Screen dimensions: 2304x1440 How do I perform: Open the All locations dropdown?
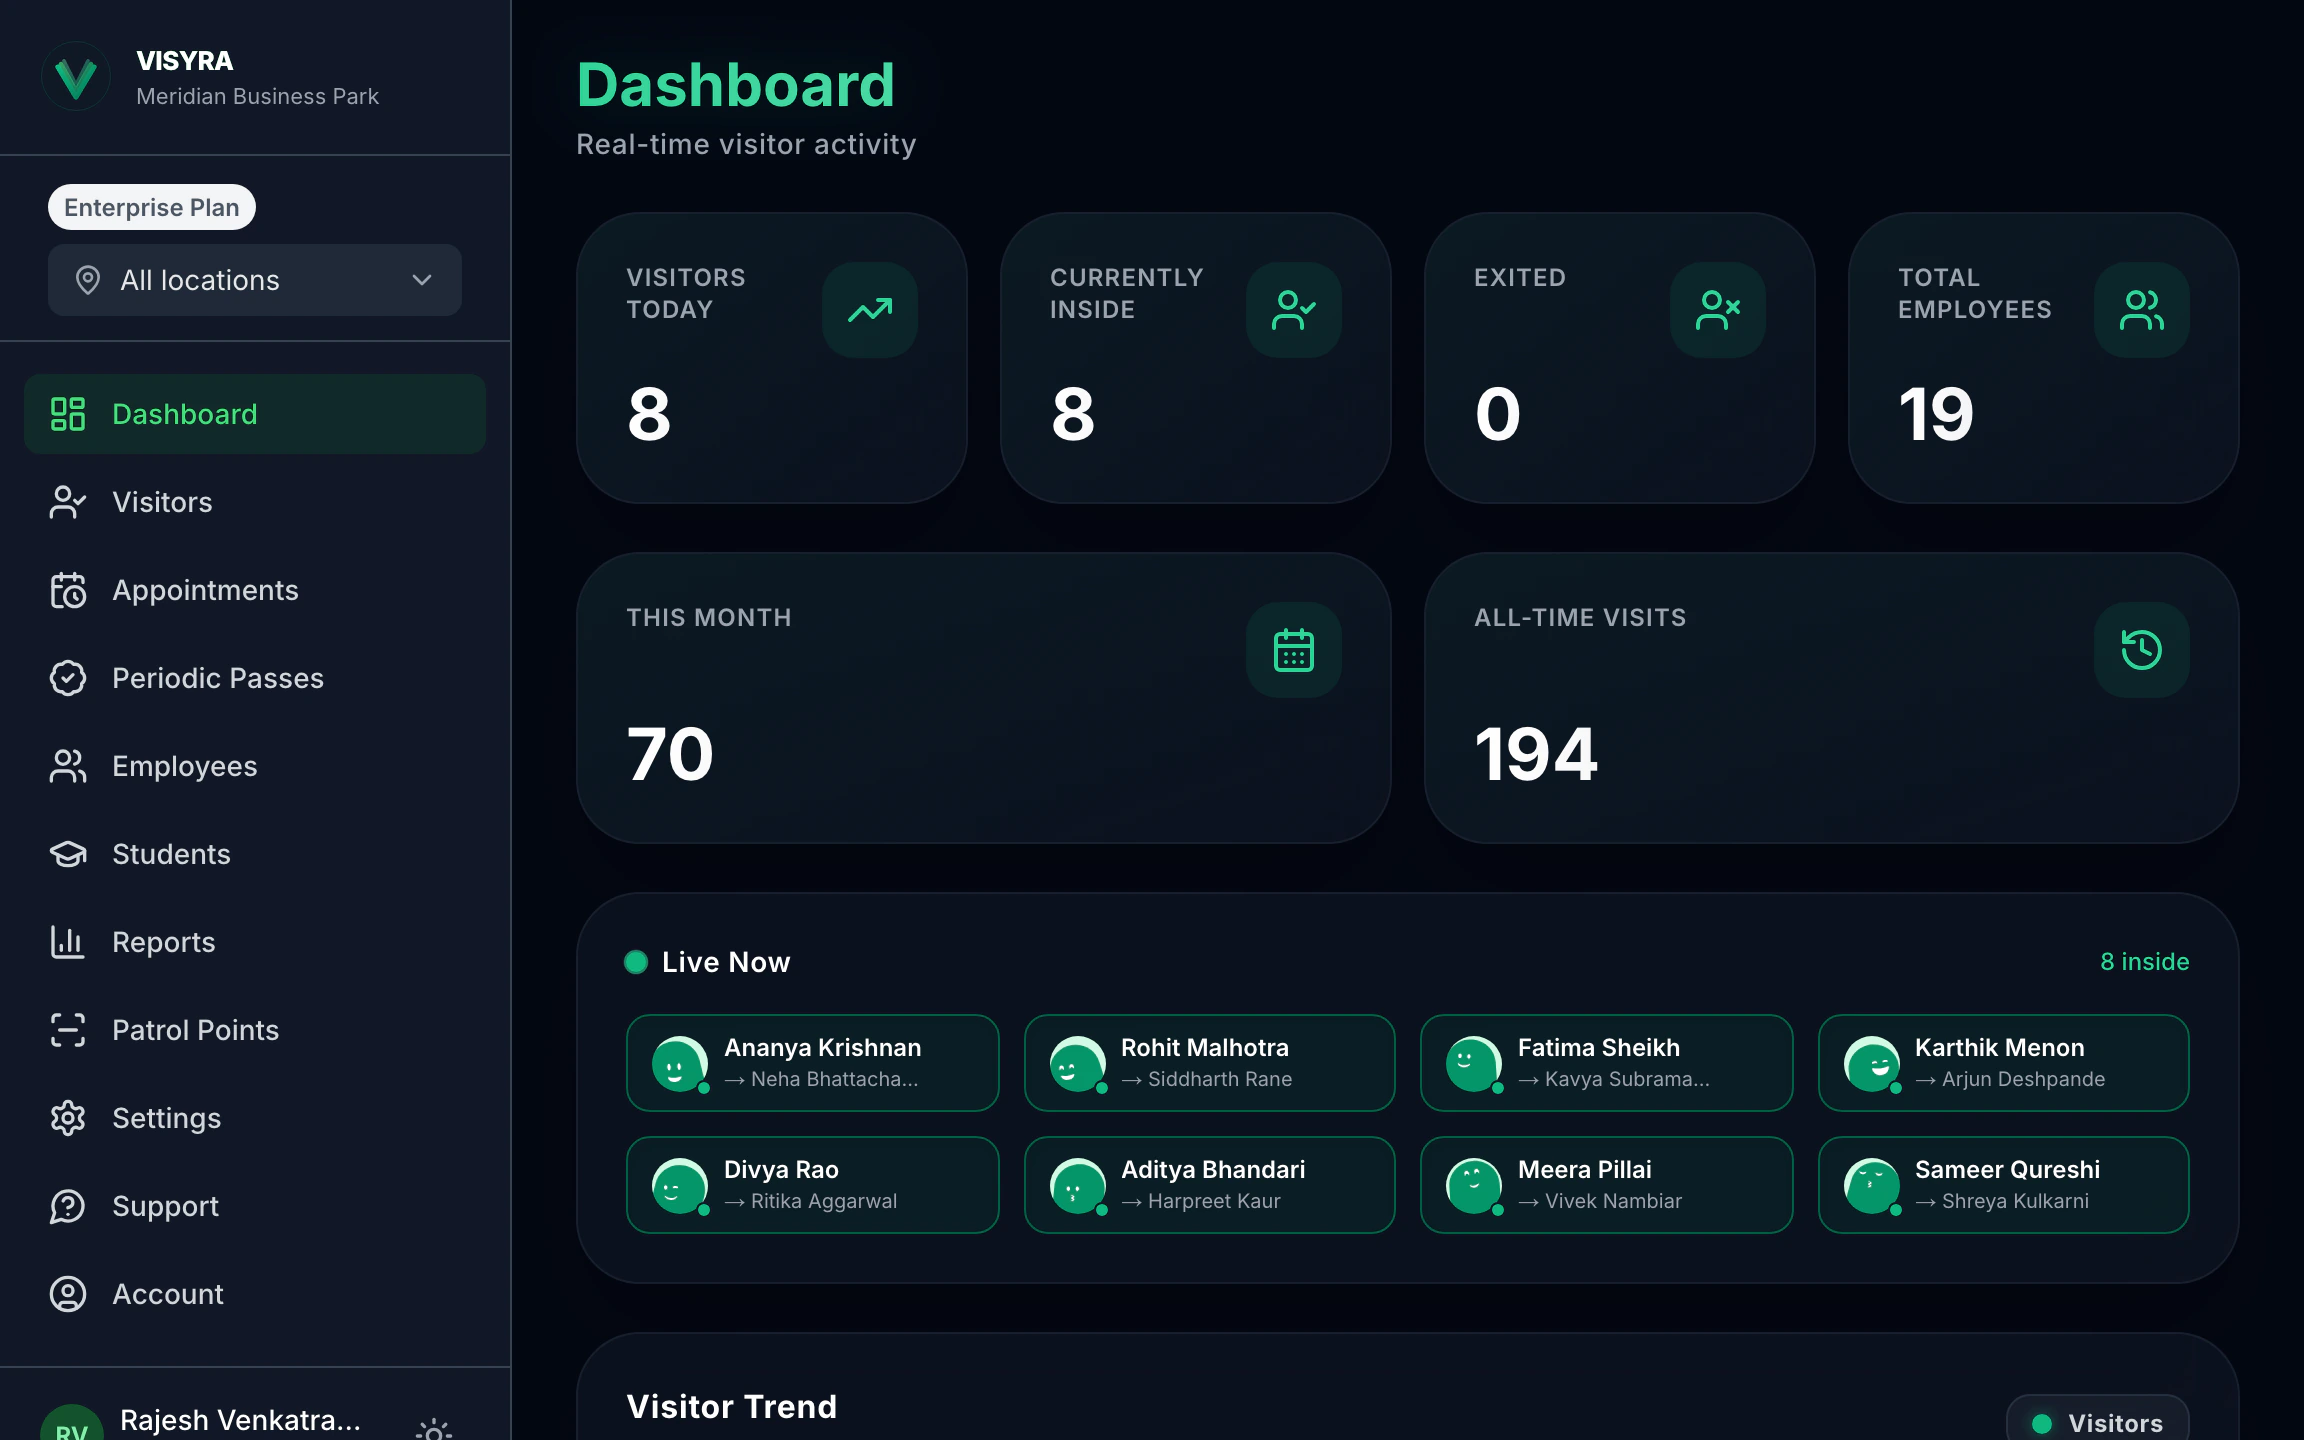pos(255,280)
